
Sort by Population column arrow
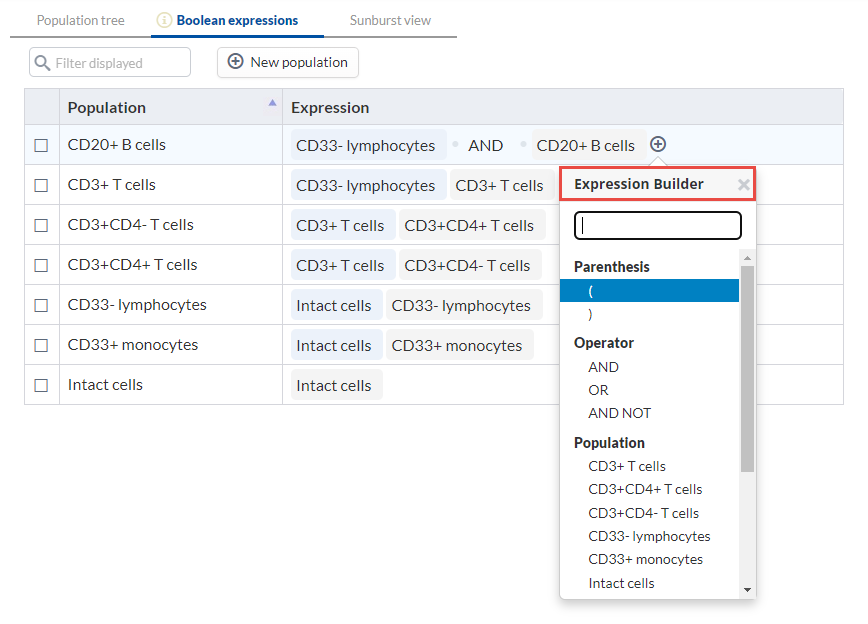point(272,103)
